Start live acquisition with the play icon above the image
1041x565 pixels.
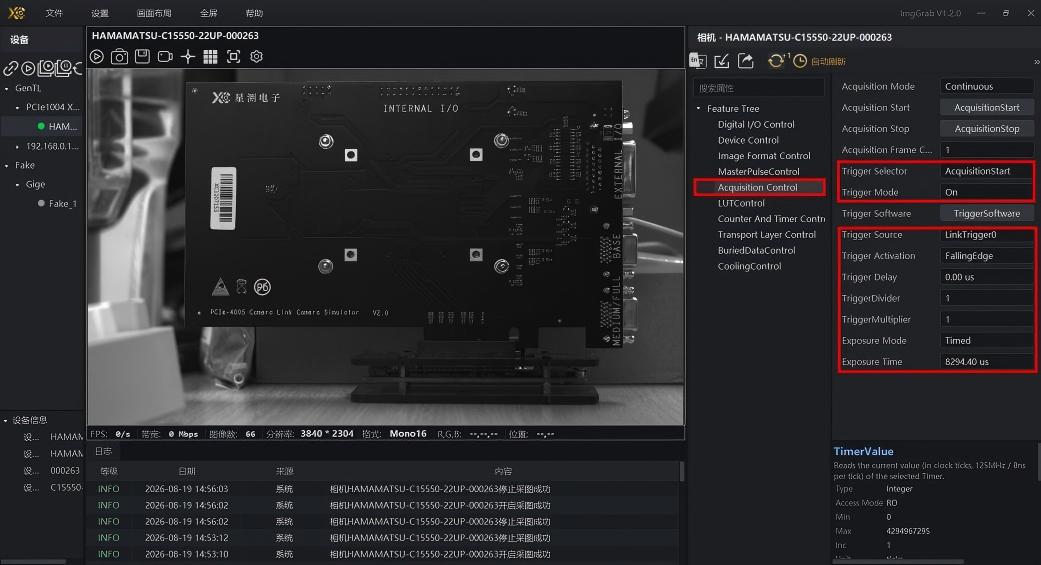(97, 57)
